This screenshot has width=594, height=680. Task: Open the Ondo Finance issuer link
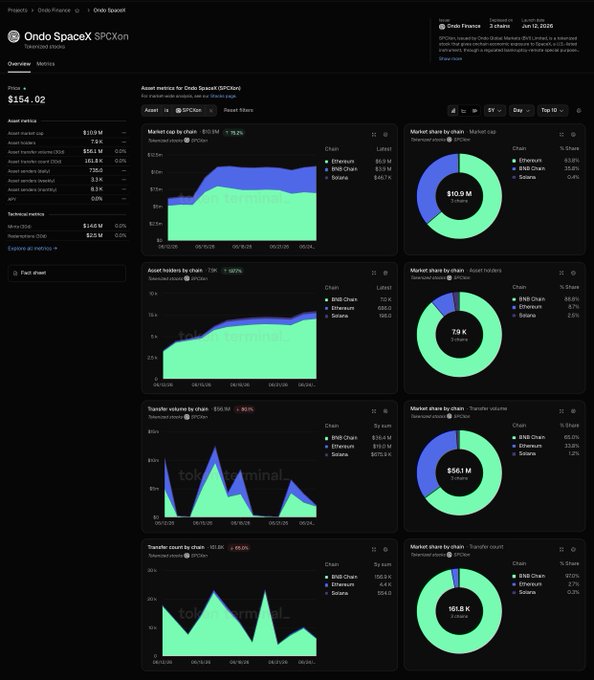coord(463,26)
